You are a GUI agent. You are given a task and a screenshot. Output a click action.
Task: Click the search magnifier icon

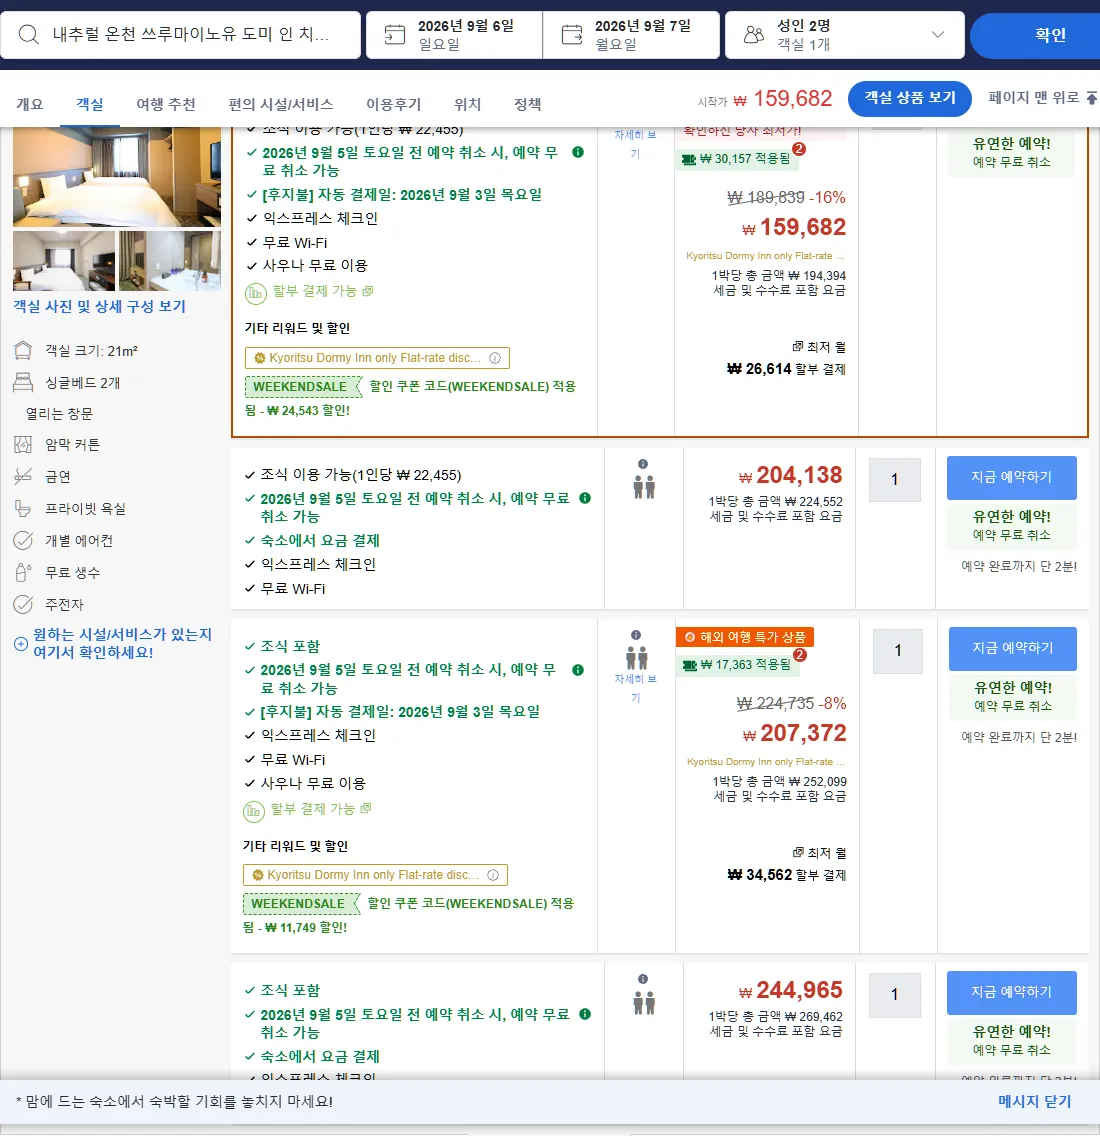[28, 34]
